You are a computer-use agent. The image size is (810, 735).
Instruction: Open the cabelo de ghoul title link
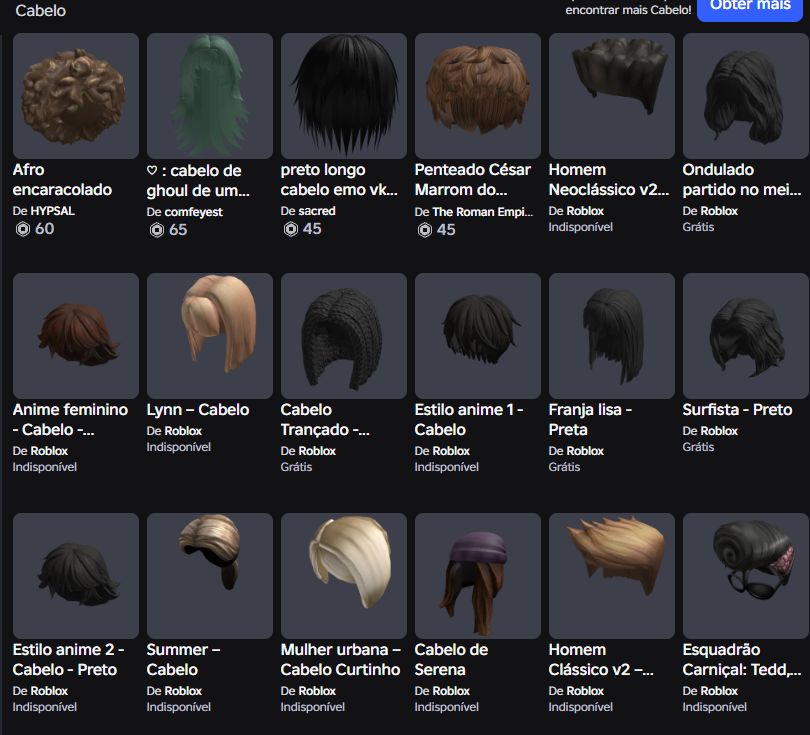(x=198, y=181)
